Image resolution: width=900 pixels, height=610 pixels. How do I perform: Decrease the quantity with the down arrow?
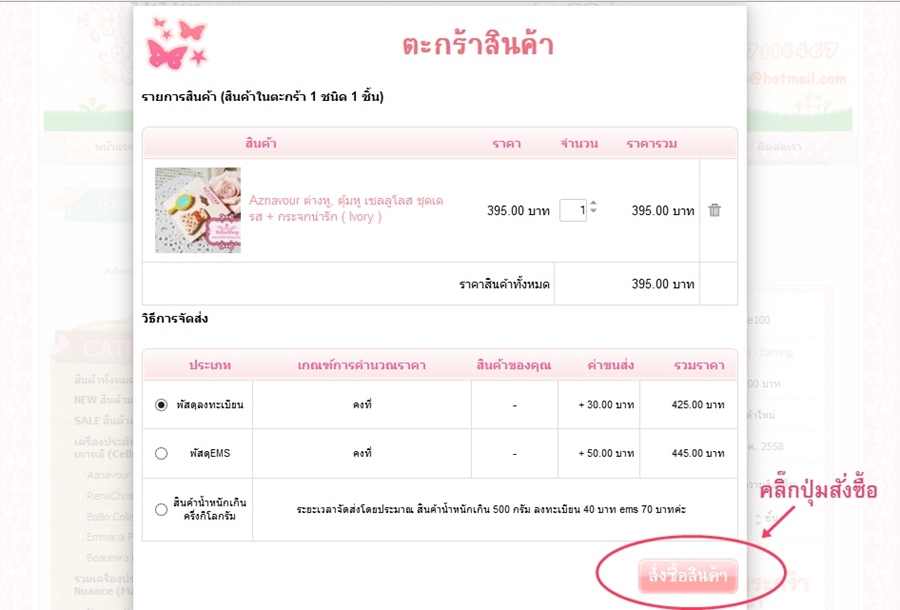[593, 211]
